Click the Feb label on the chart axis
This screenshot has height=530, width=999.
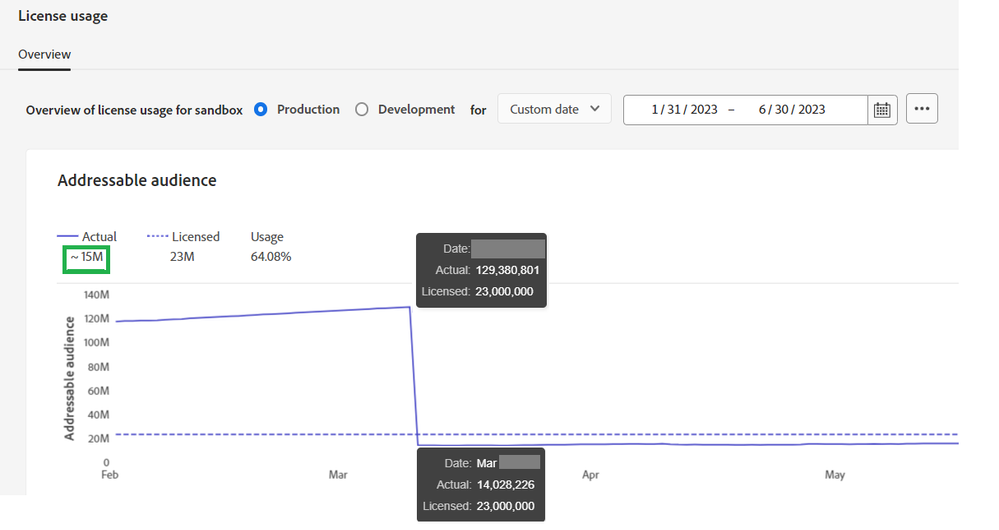tap(110, 475)
